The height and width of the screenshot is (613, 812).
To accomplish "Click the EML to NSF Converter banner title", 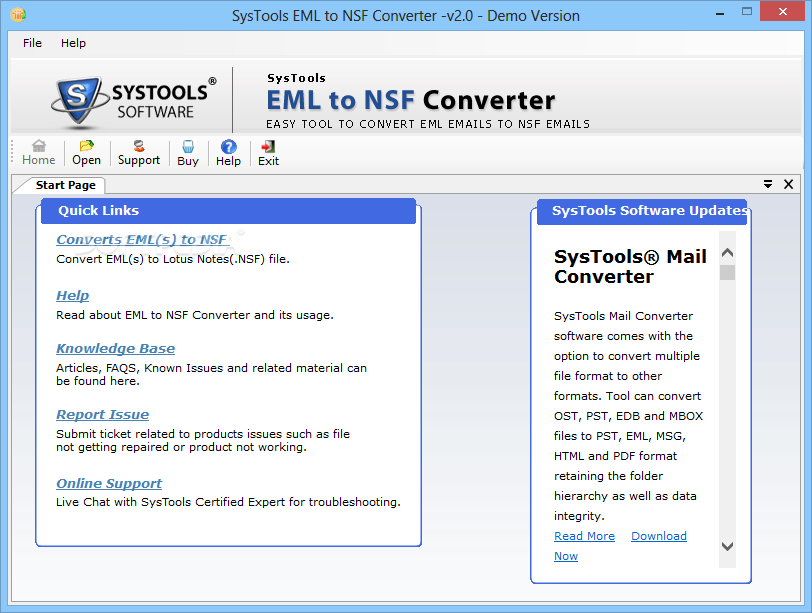I will tap(411, 100).
